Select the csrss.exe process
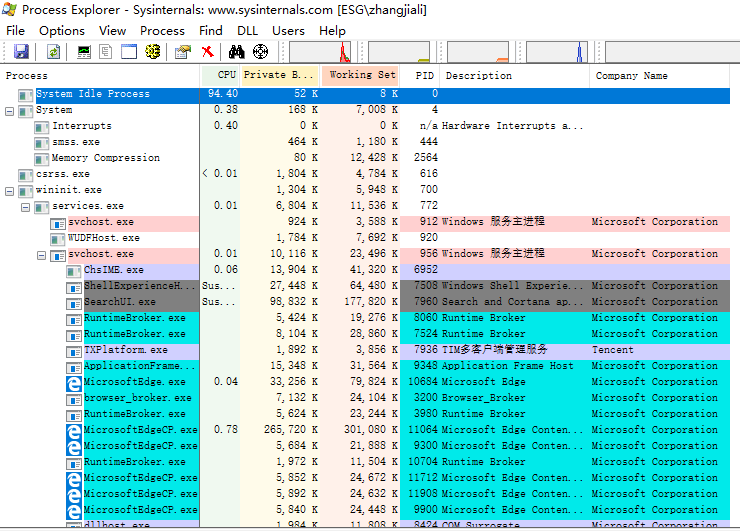This screenshot has width=740, height=531. [63, 174]
